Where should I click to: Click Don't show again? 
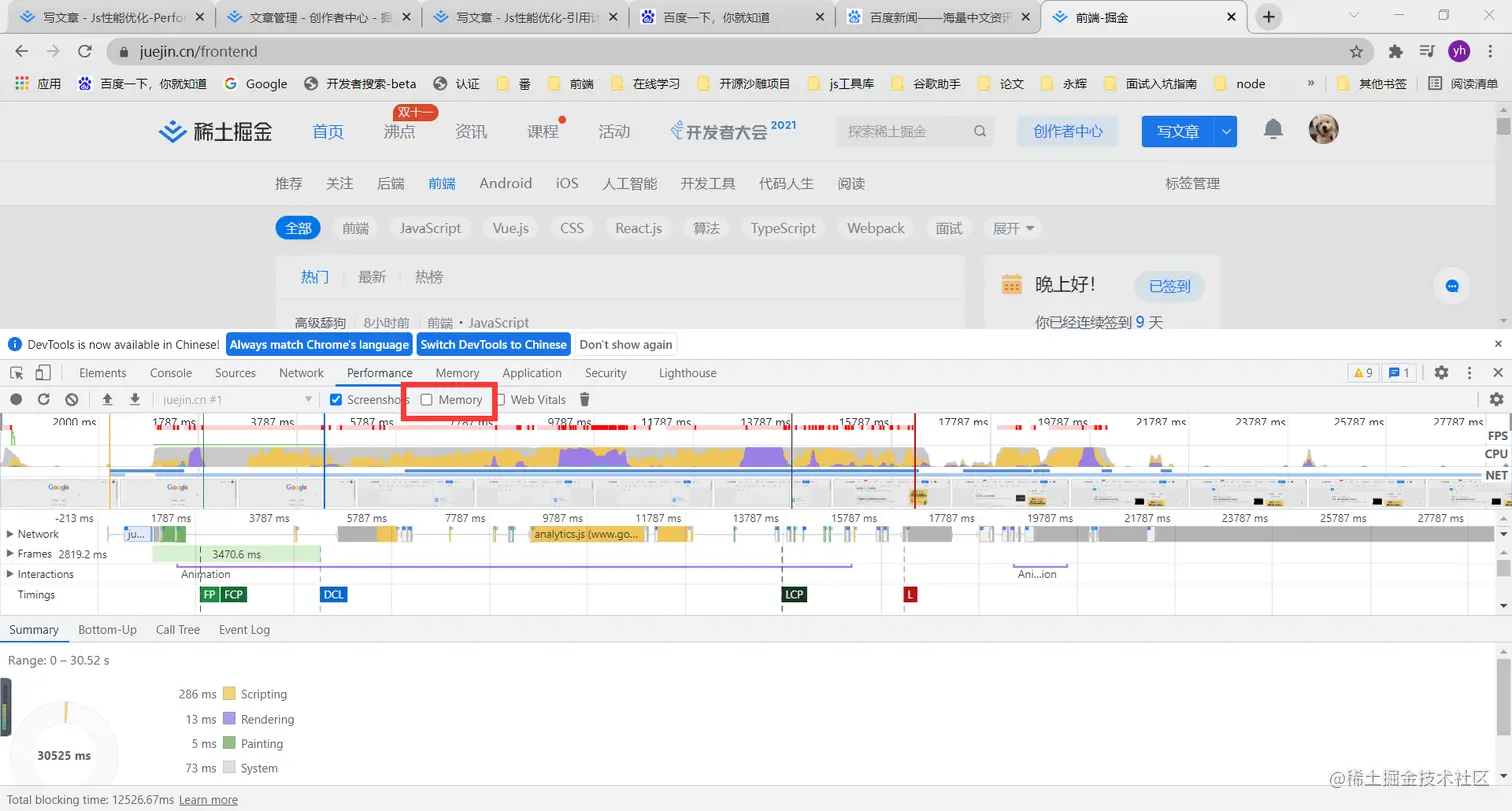point(626,344)
